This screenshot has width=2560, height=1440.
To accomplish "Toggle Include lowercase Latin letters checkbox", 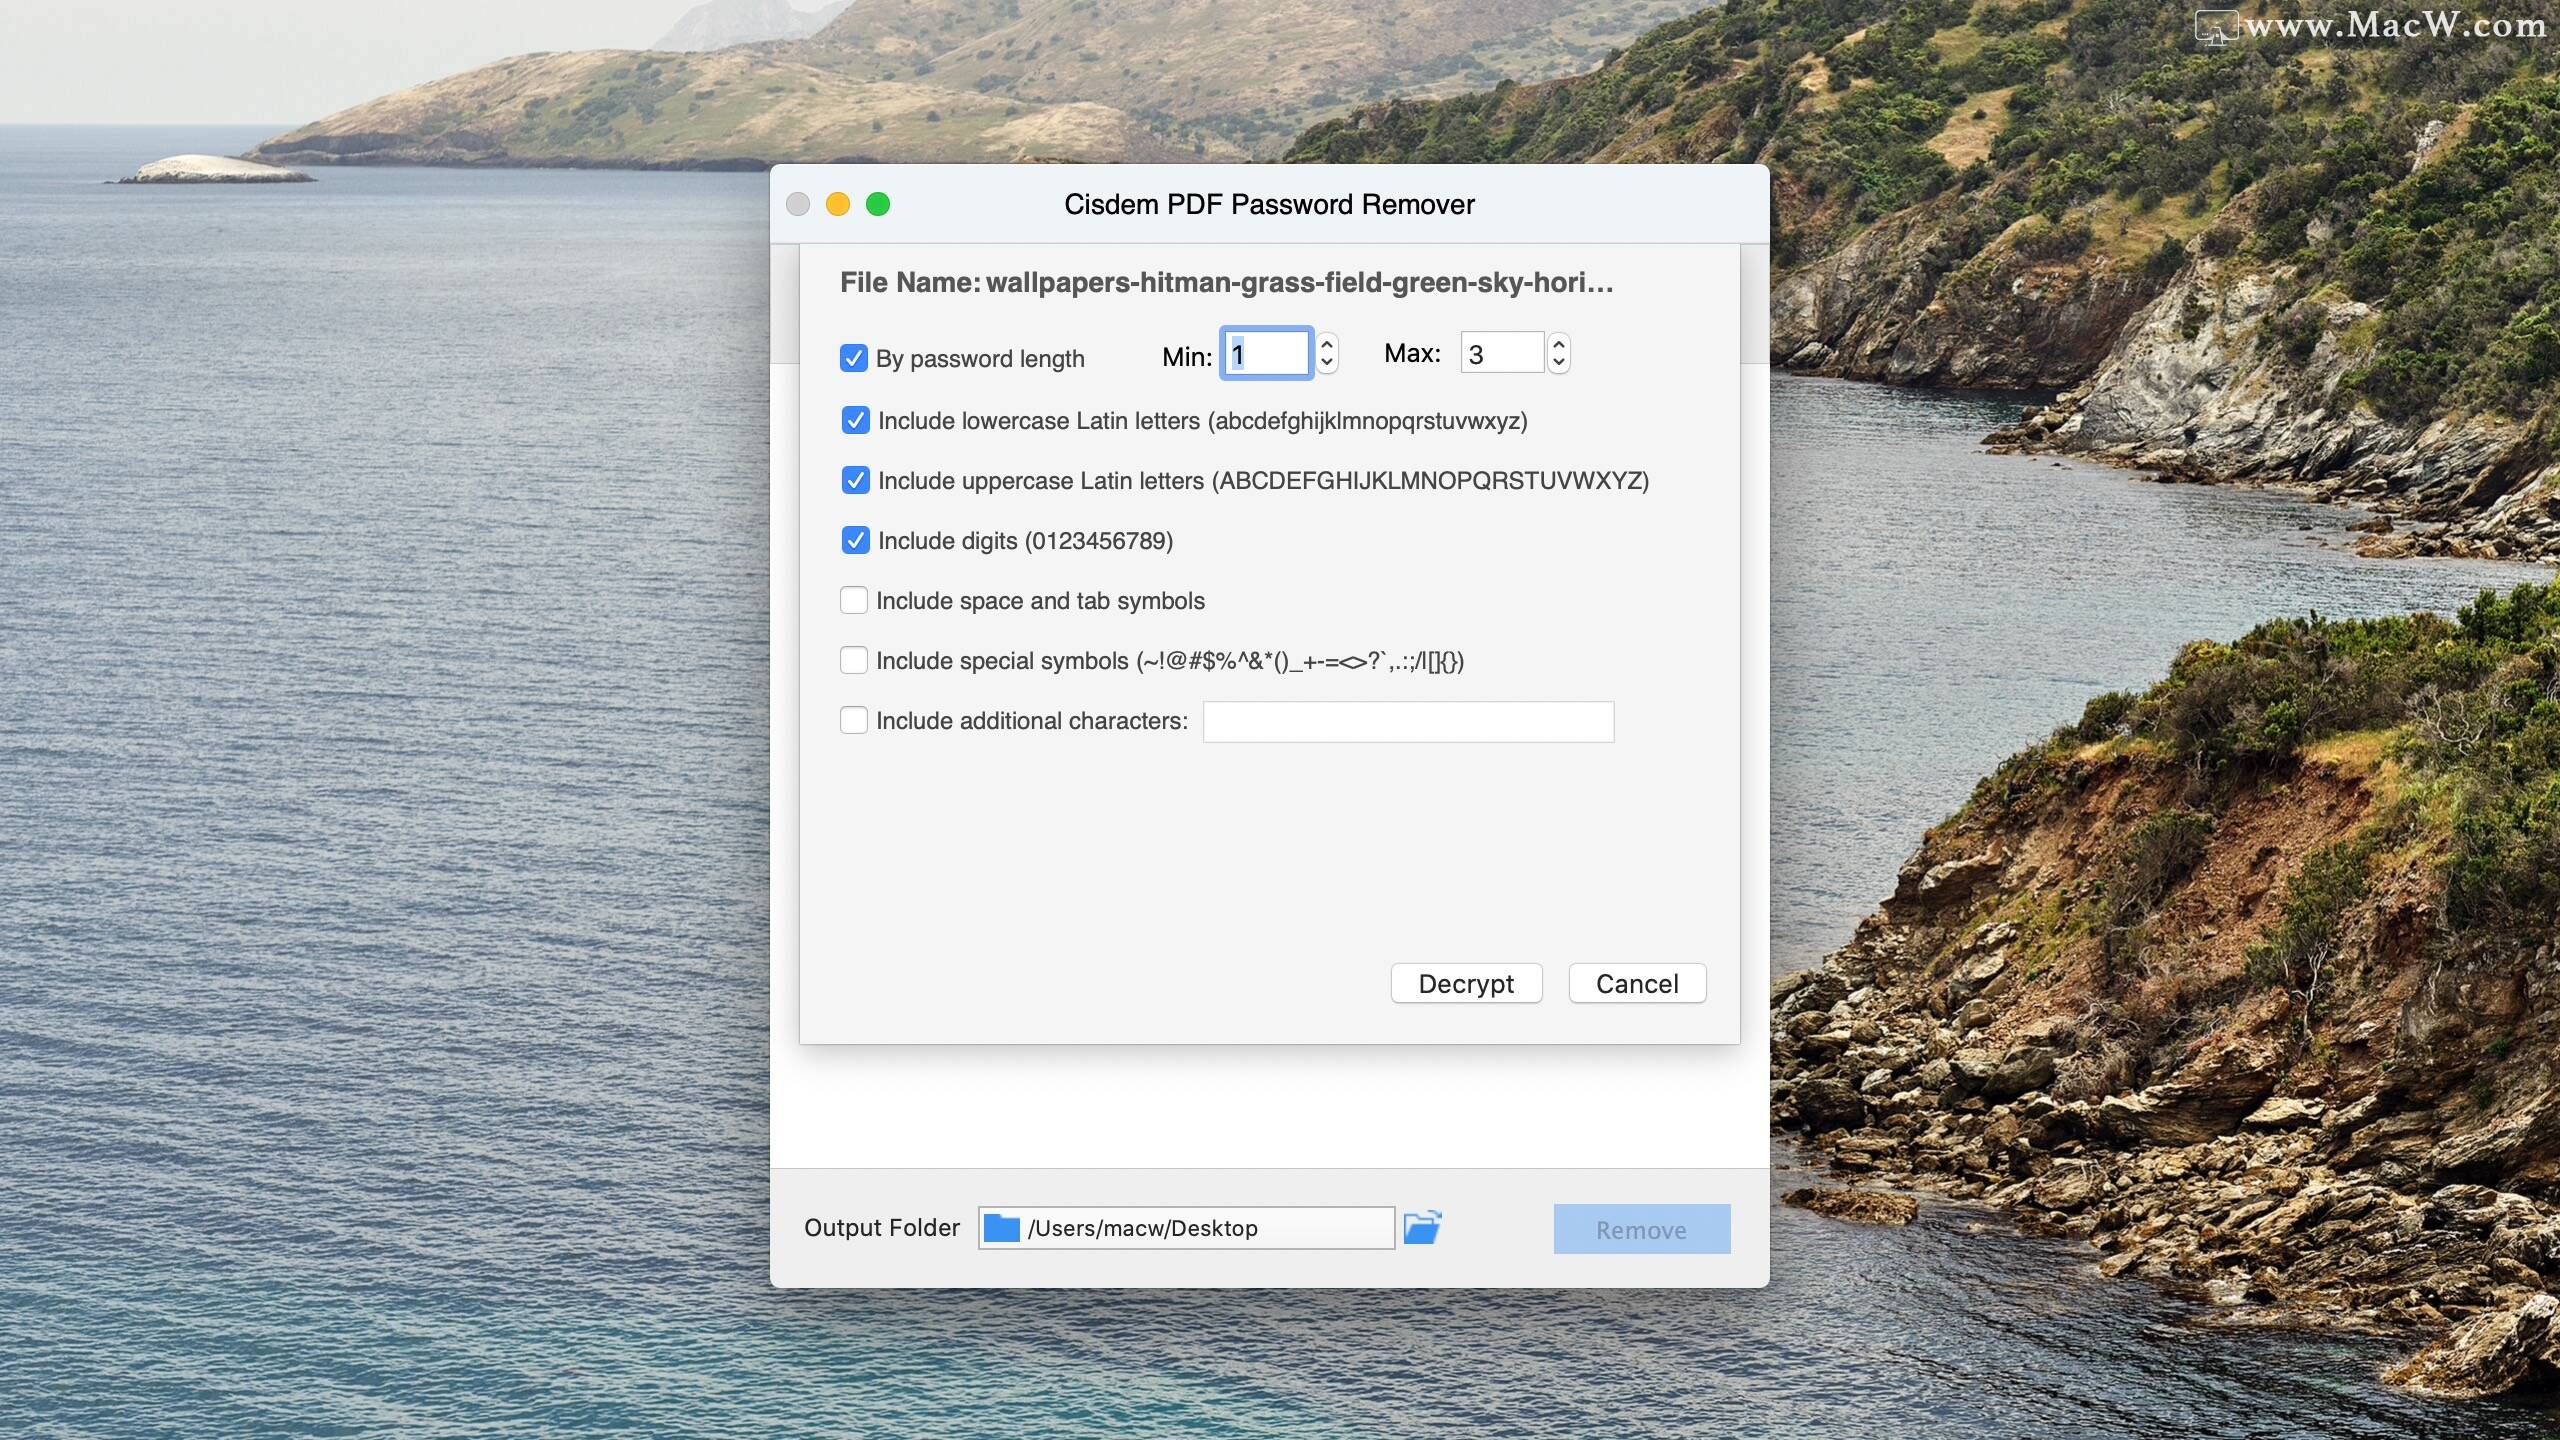I will pyautogui.click(x=855, y=420).
